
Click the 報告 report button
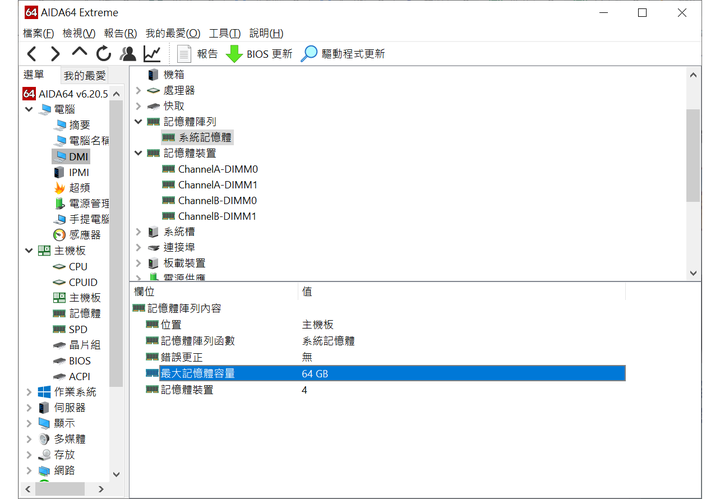[x=197, y=54]
